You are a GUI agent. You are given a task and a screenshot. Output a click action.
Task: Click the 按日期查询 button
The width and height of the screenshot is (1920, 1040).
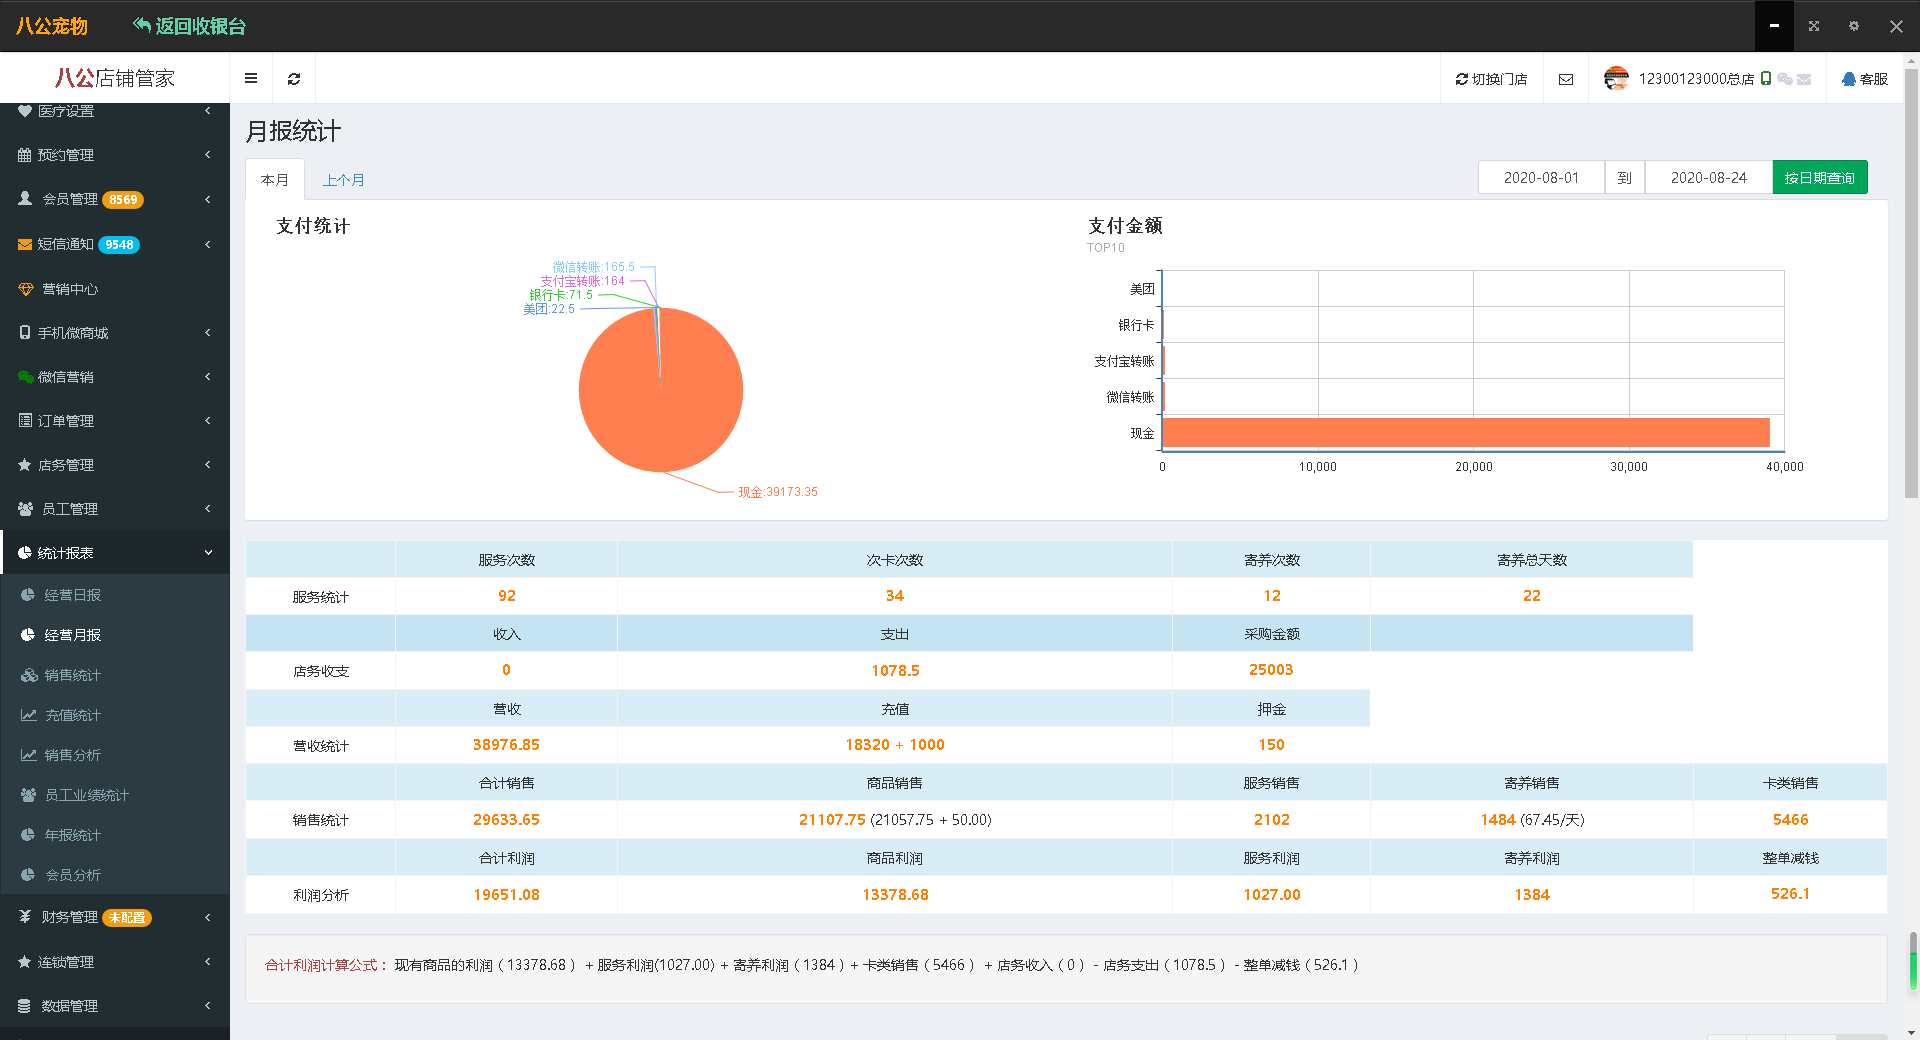[1819, 178]
